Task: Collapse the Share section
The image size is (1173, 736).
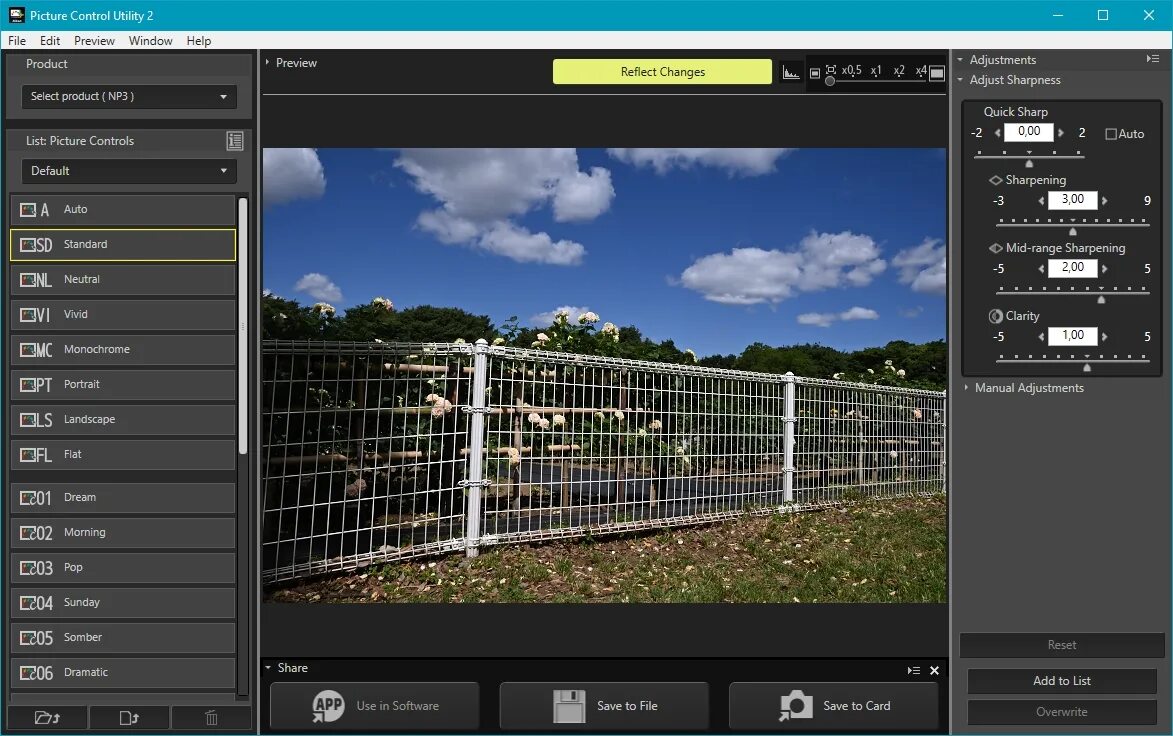Action: 268,668
